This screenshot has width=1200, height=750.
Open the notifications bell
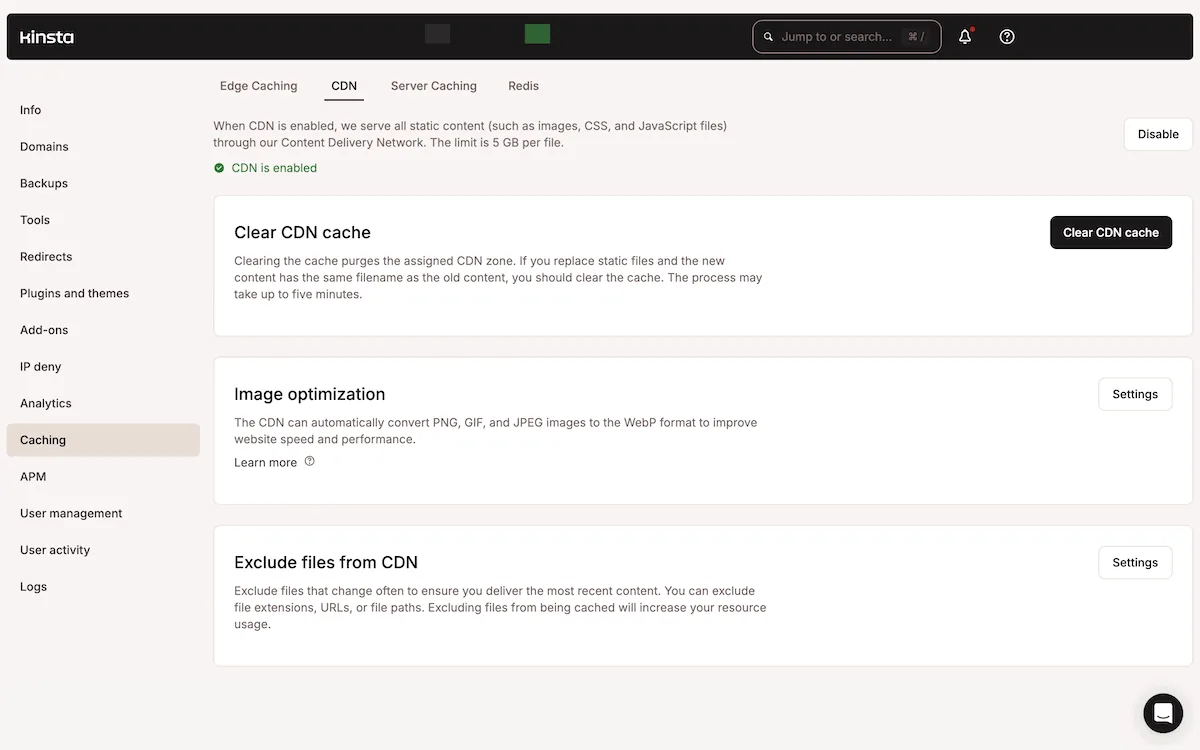click(963, 36)
